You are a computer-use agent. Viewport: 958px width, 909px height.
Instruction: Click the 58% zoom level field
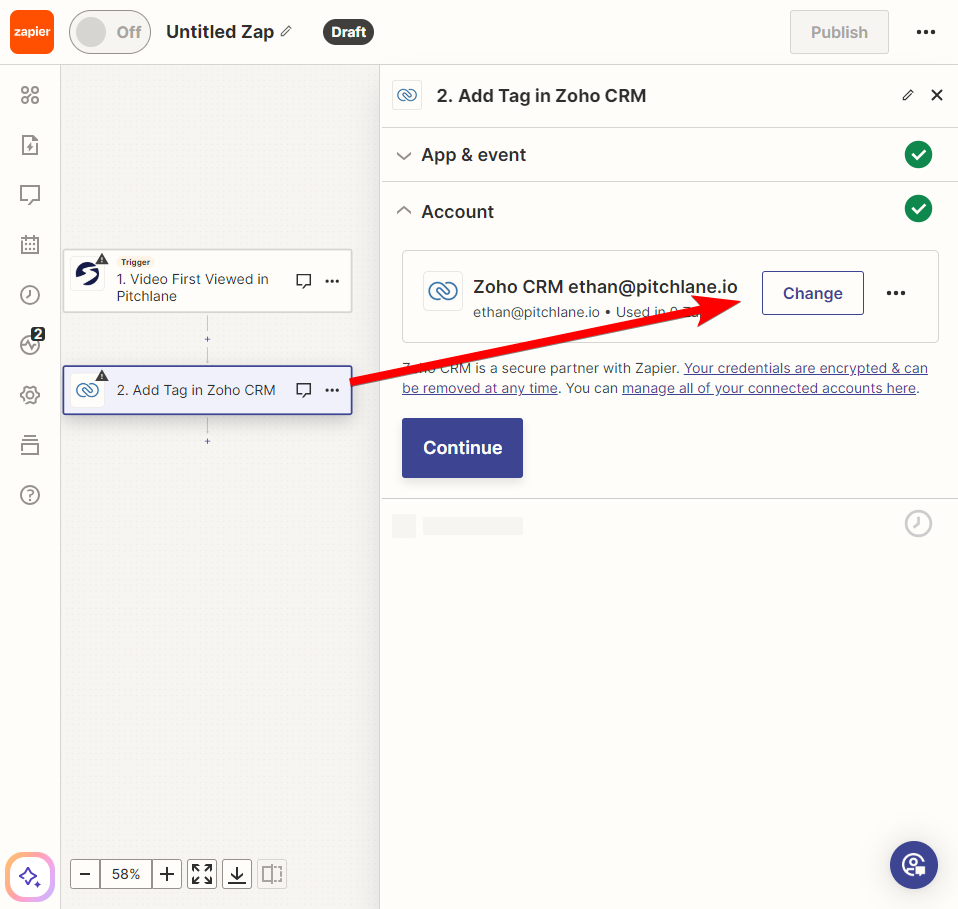[x=126, y=874]
